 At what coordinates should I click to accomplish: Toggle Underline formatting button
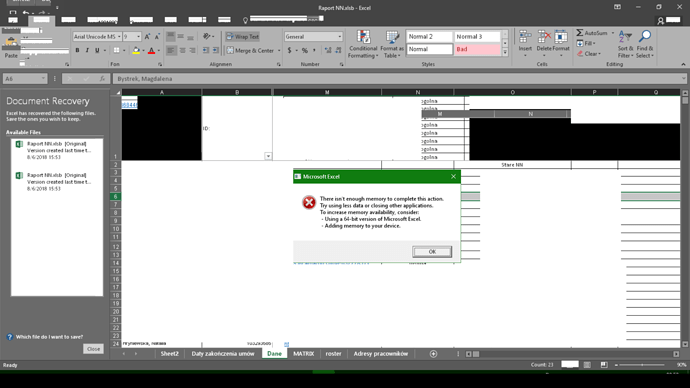tap(97, 50)
